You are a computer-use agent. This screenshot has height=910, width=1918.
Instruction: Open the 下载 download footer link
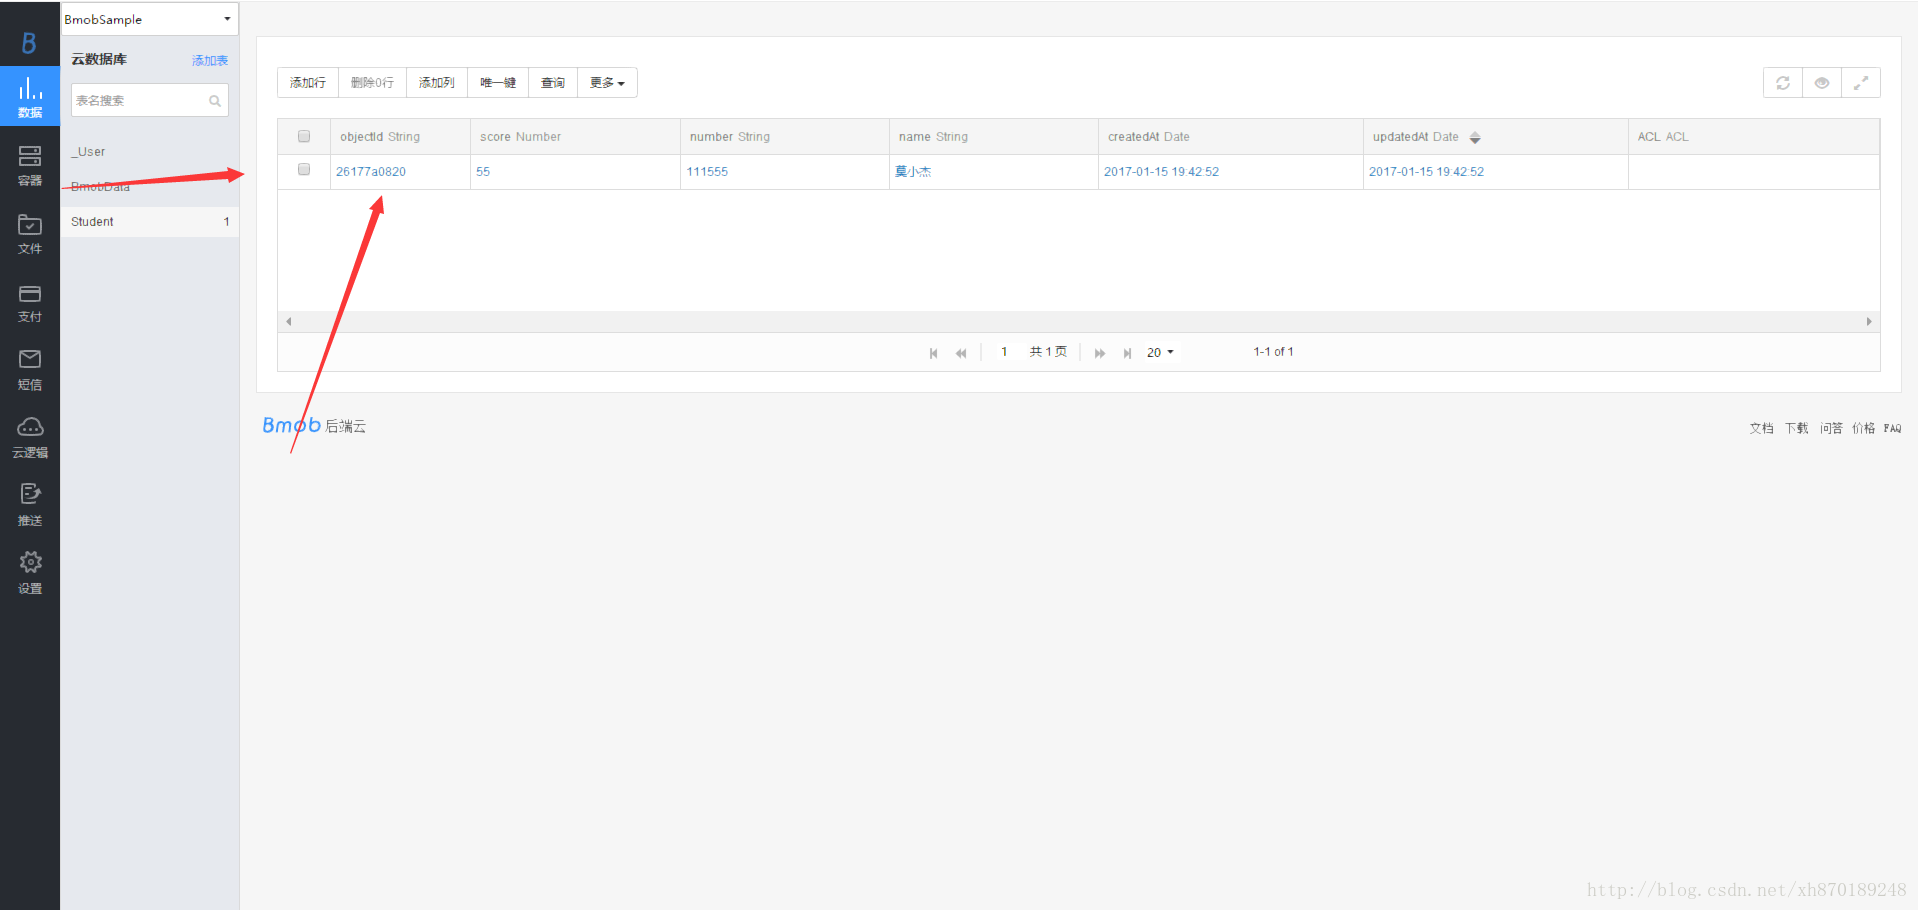[1796, 428]
